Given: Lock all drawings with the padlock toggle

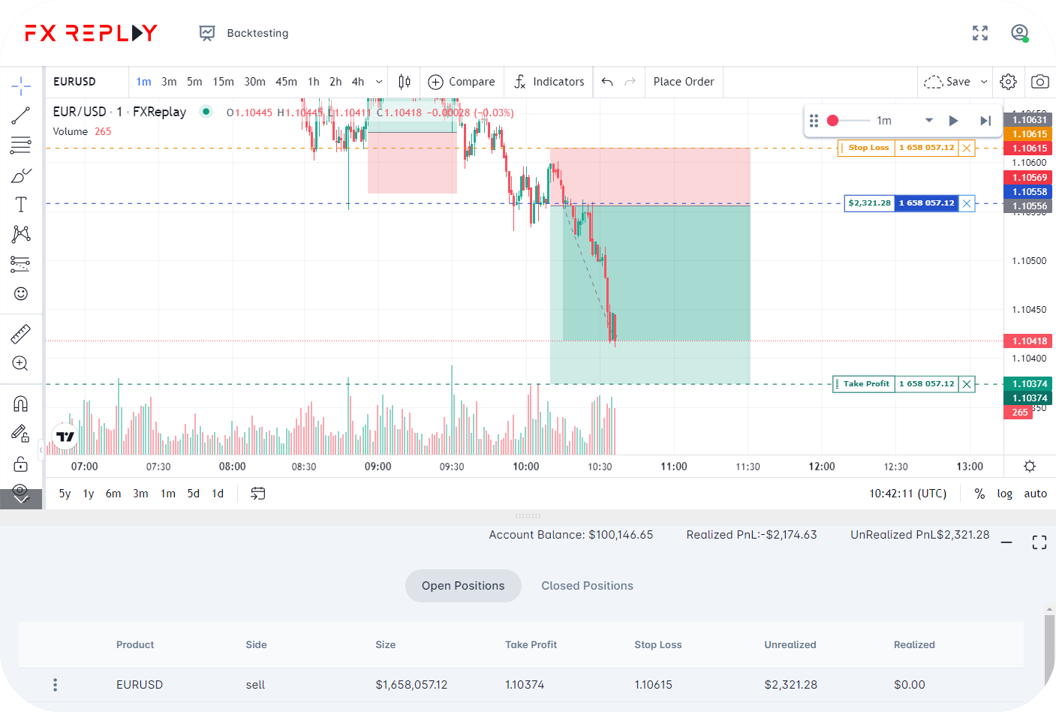Looking at the screenshot, I should tap(21, 463).
